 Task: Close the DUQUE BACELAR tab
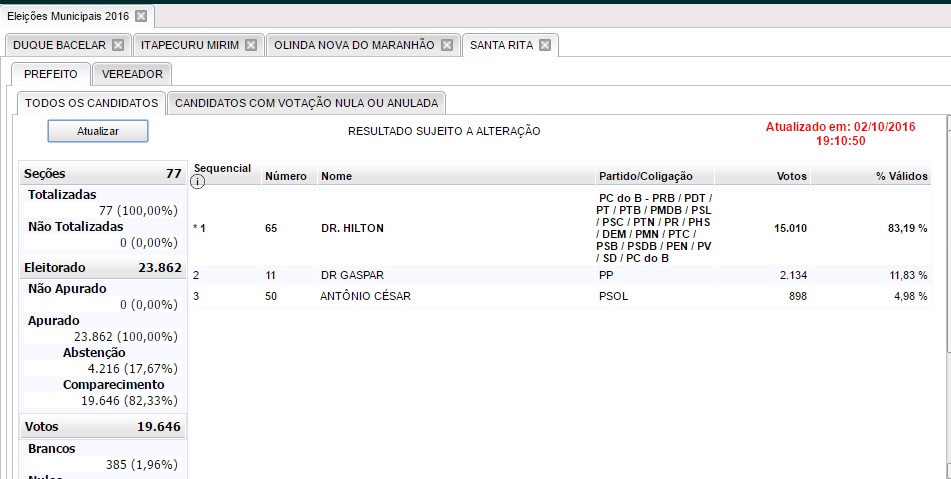pyautogui.click(x=118, y=45)
